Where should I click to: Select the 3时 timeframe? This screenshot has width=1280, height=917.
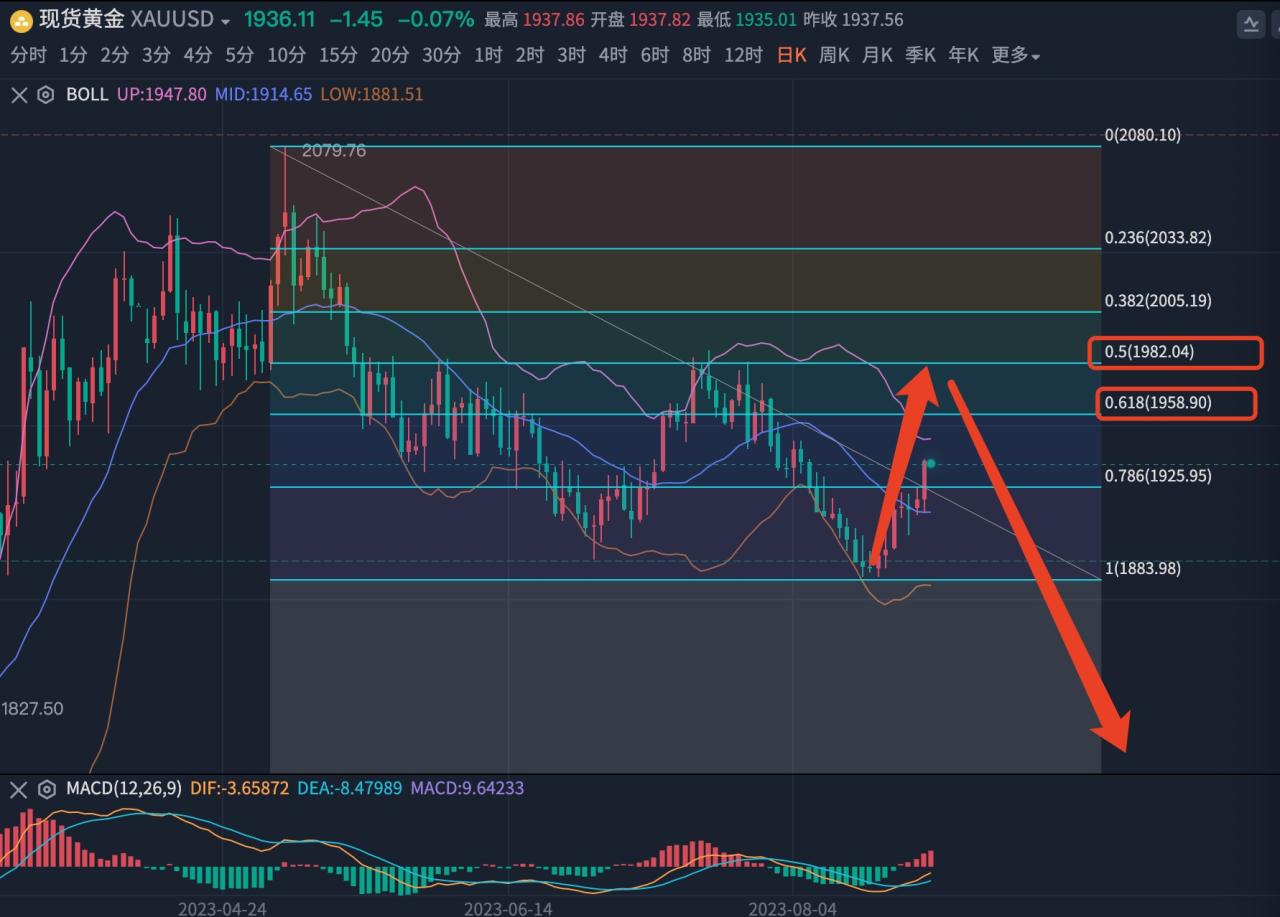[571, 56]
